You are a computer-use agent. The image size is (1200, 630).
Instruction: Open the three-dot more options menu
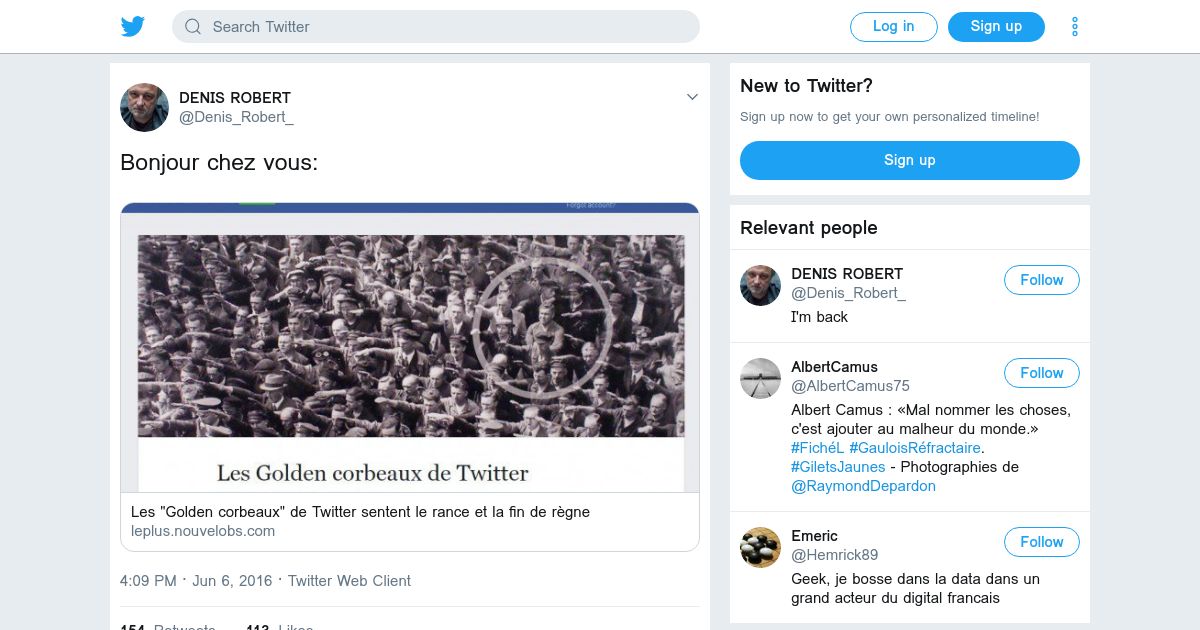(x=1075, y=27)
